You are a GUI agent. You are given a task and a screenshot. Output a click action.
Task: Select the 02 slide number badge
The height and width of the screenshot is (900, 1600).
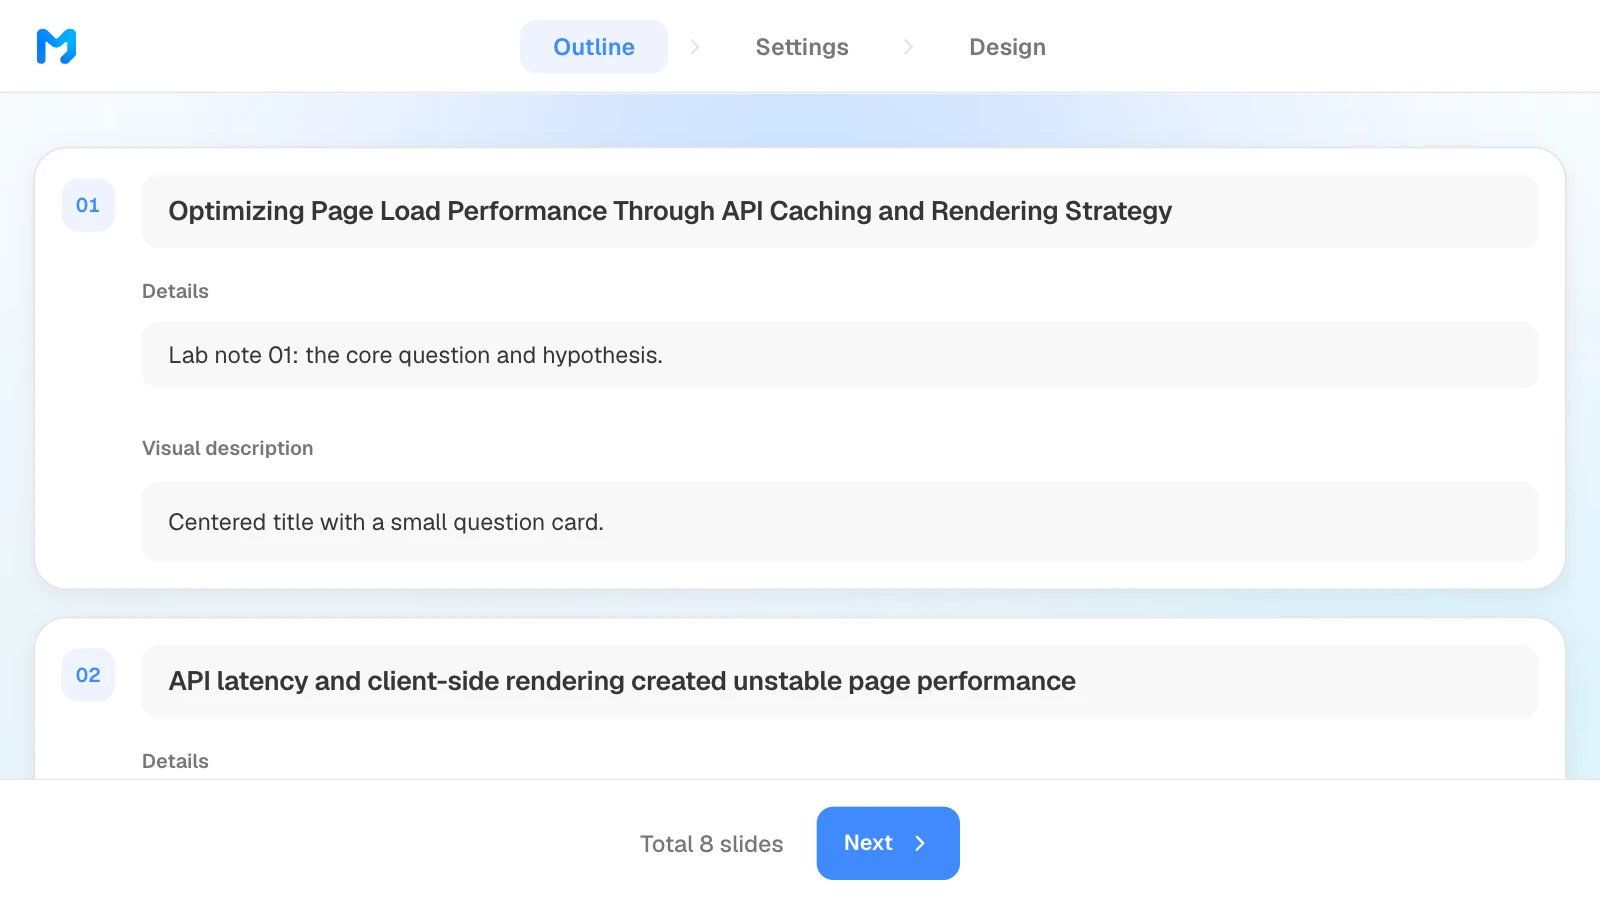pyautogui.click(x=88, y=675)
